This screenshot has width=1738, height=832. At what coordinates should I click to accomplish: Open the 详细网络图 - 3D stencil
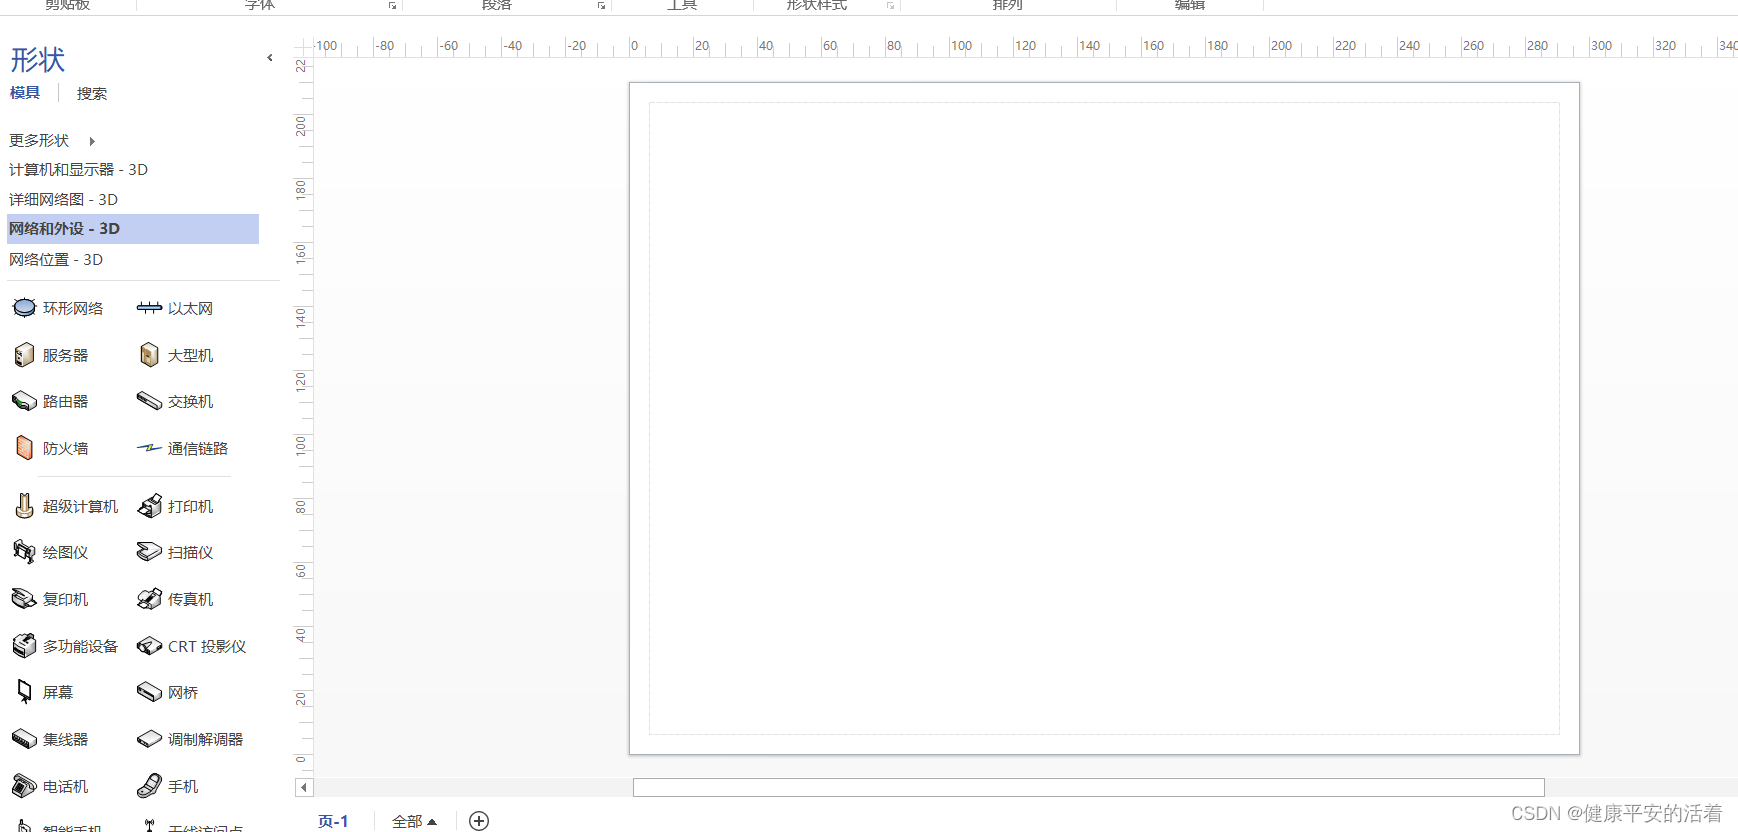(133, 200)
